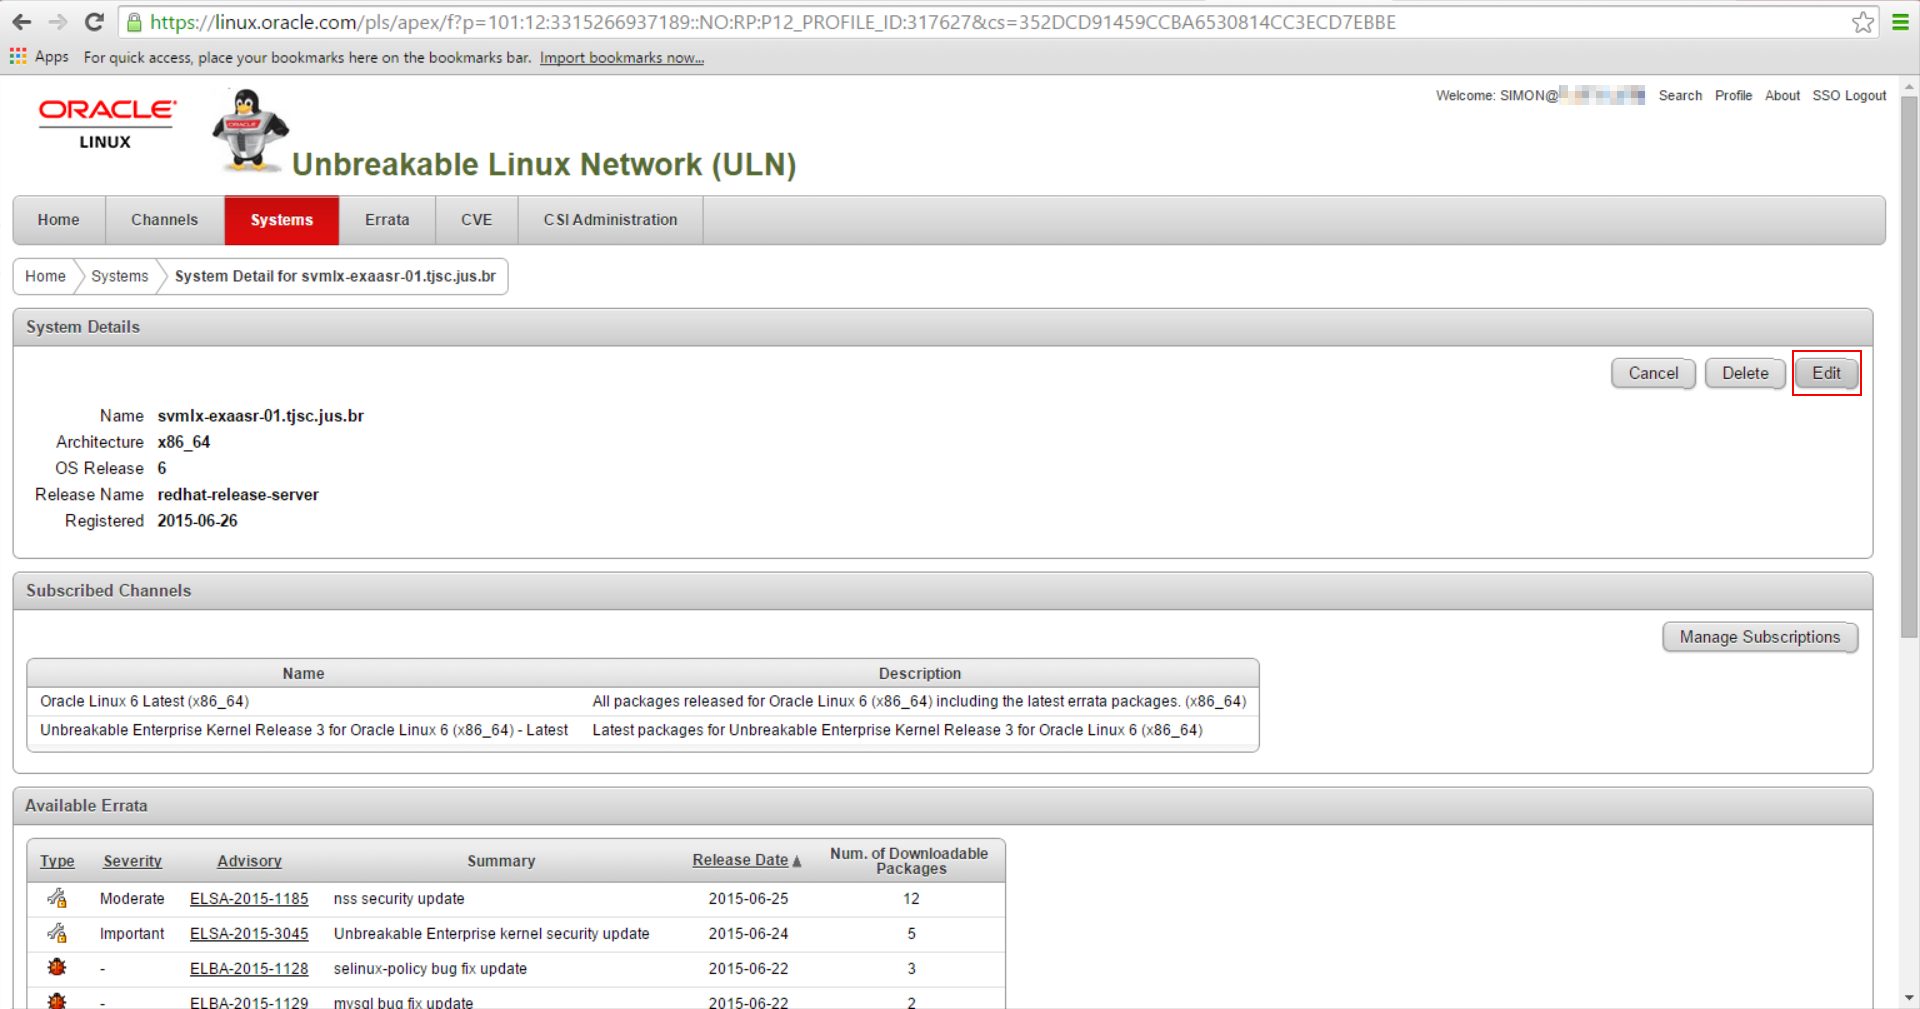Click security icon for ELSA-2015-3045 row
Screen dimensions: 1920x1009
(x=57, y=933)
